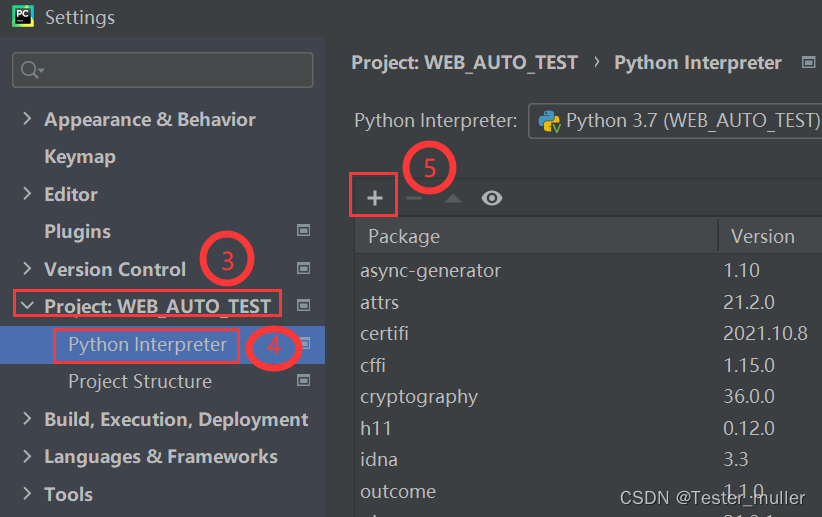Screen dimensions: 822x517
Task: Open Project Structure settings page
Action: click(x=140, y=381)
